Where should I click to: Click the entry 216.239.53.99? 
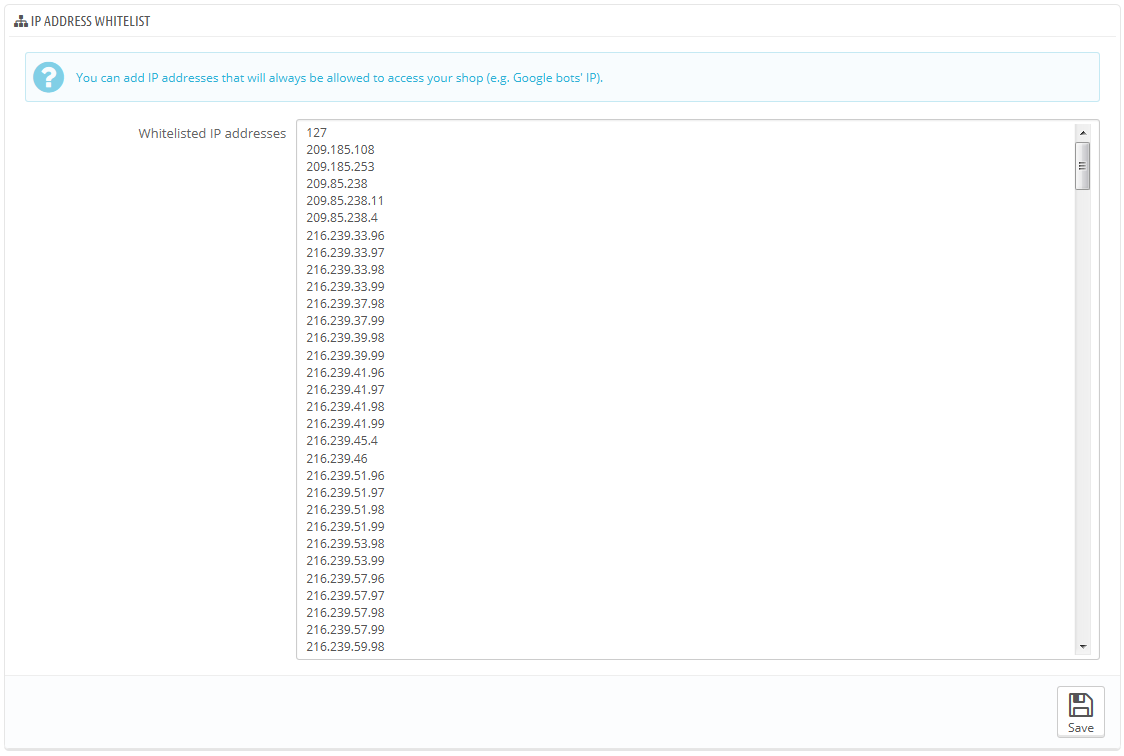(x=346, y=561)
